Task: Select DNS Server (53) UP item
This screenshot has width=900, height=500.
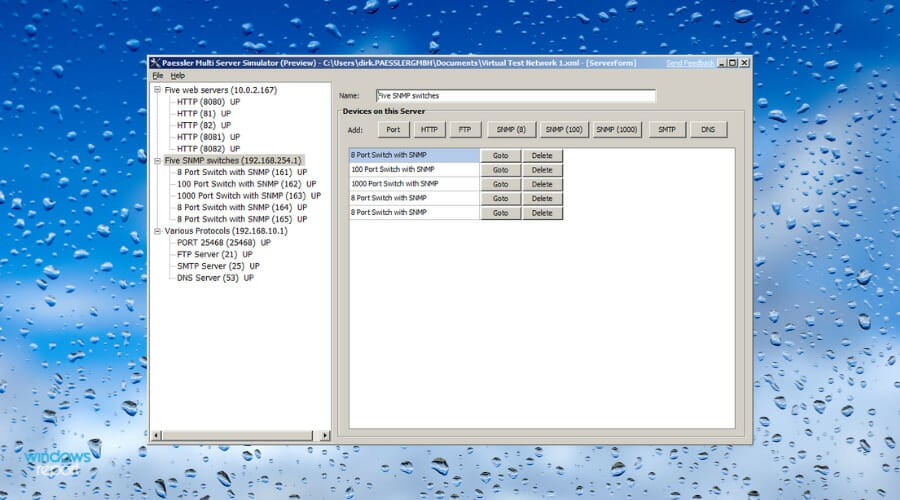Action: [x=215, y=278]
